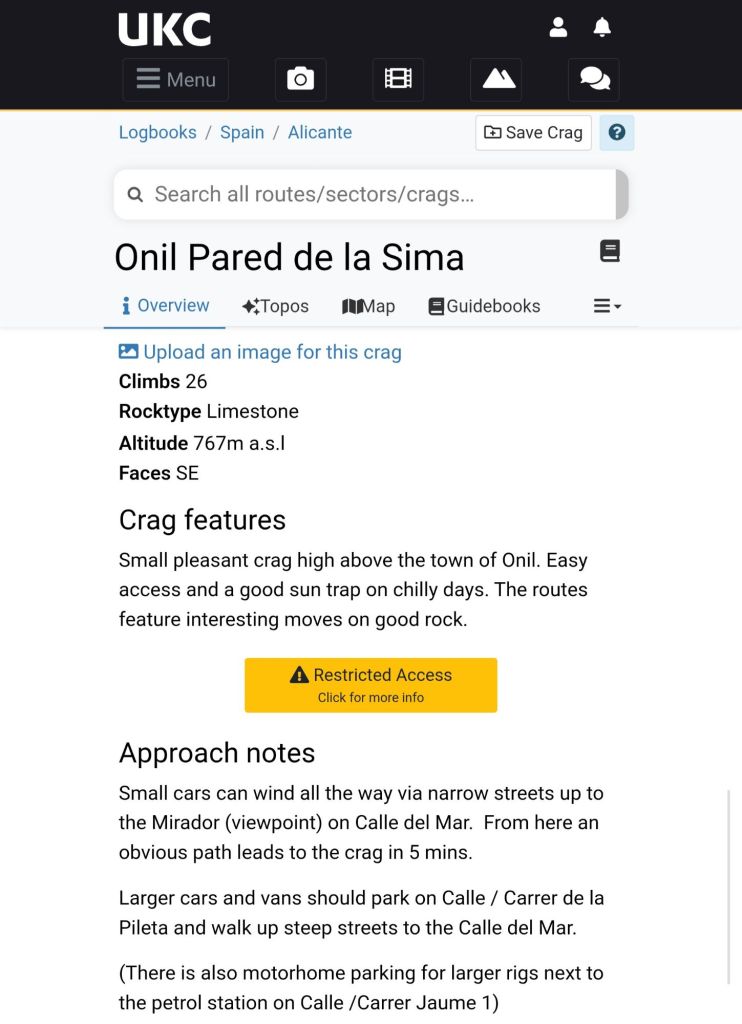Viewport: 742px width, 1024px height.
Task: Open the photos camera icon
Action: pyautogui.click(x=300, y=80)
